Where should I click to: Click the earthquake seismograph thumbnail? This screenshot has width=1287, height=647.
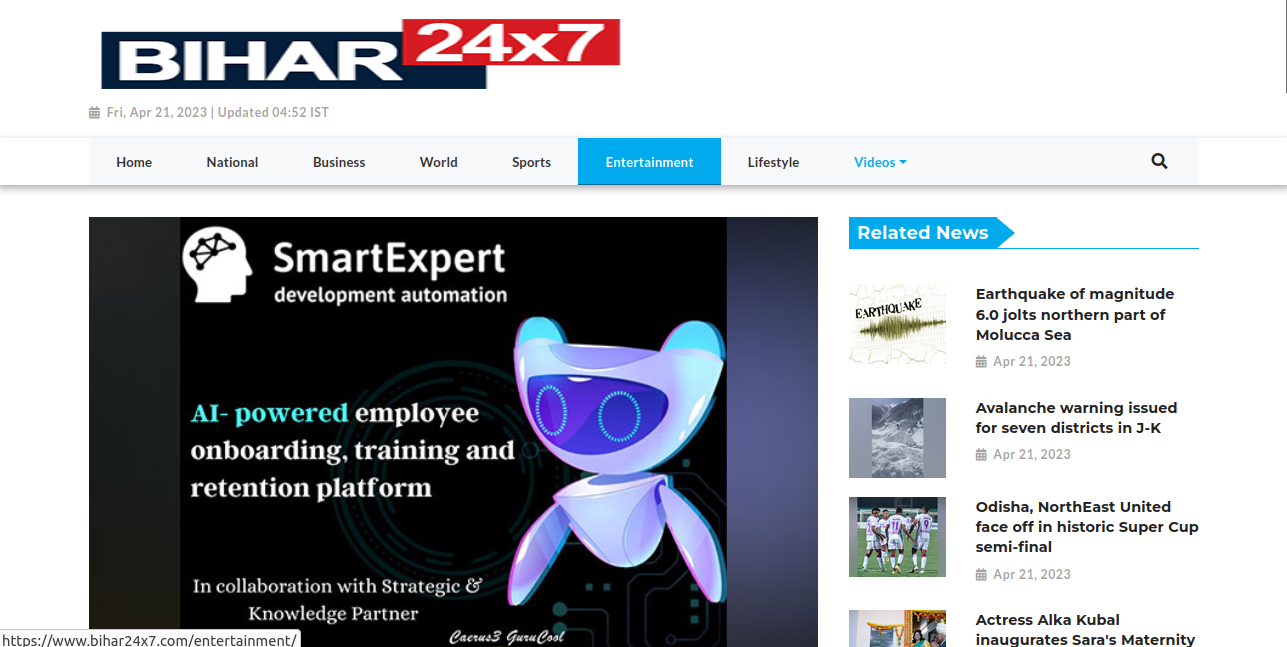tap(897, 324)
